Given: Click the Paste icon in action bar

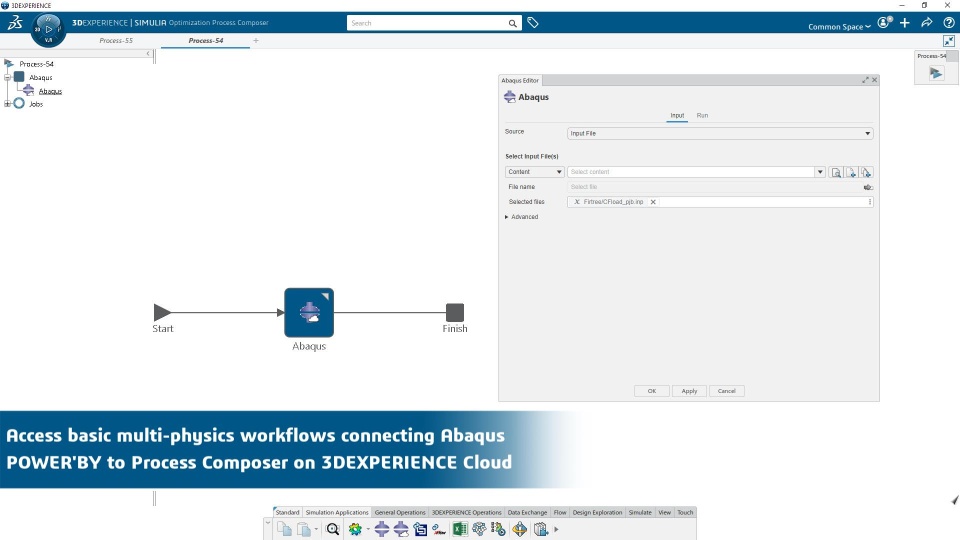Looking at the screenshot, I should point(304,529).
